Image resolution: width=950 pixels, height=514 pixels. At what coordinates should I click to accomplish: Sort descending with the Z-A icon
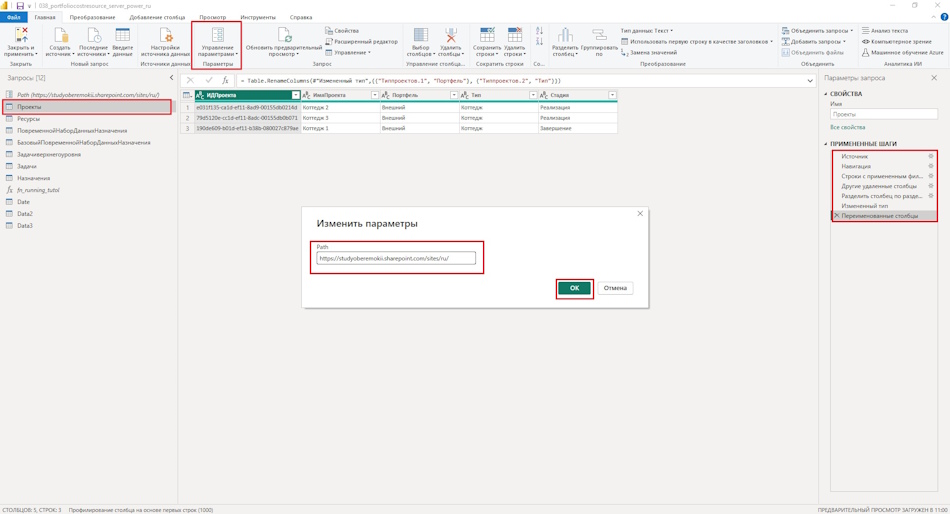tap(539, 41)
